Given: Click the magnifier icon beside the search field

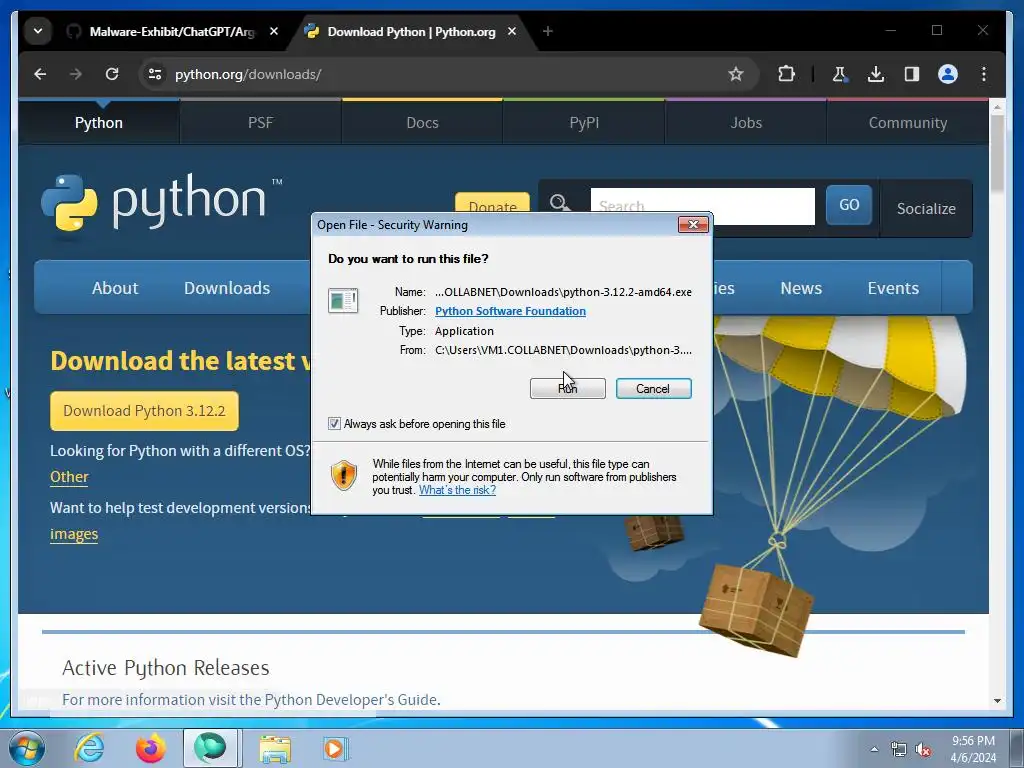Looking at the screenshot, I should [560, 204].
